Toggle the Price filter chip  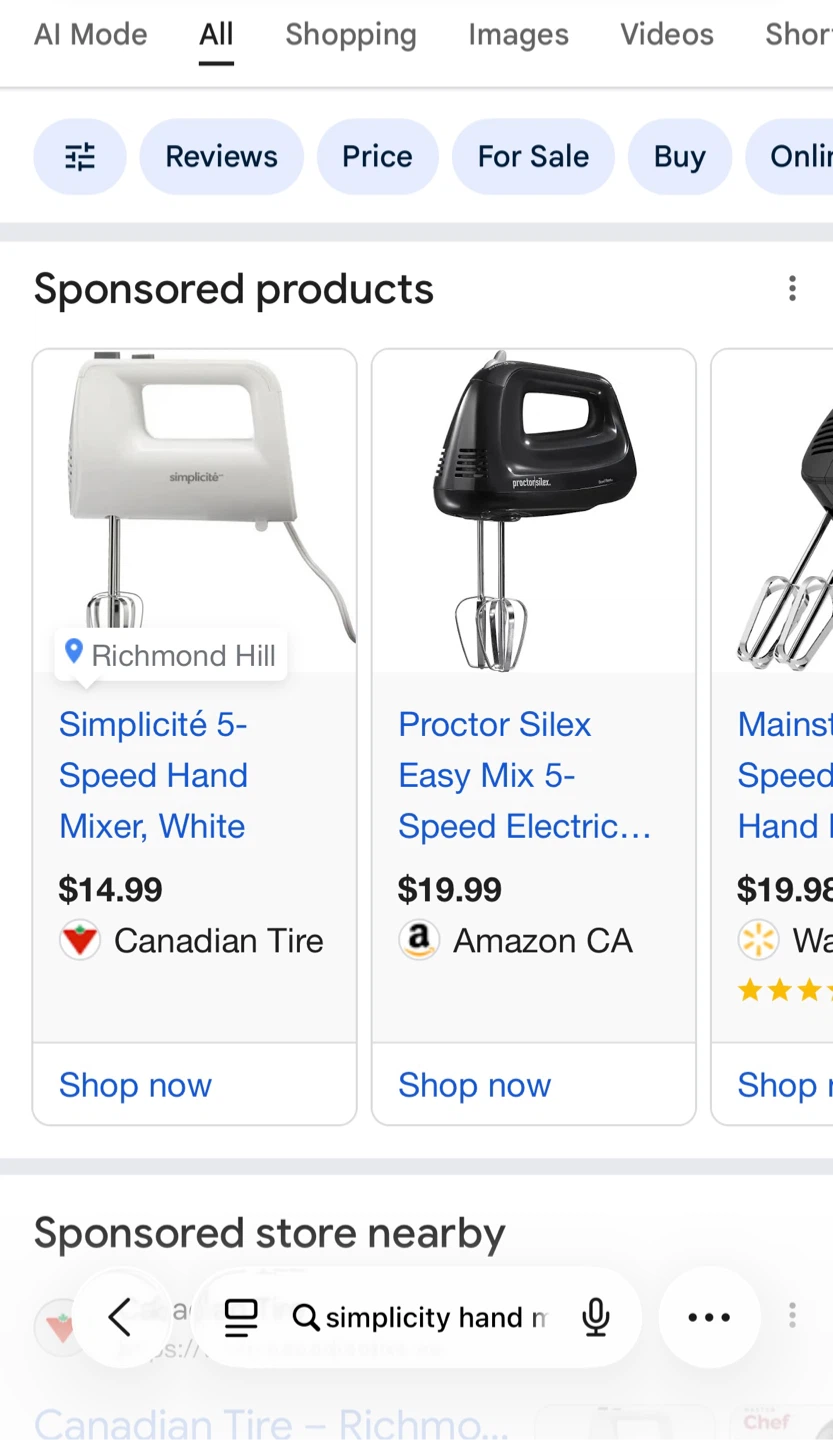(377, 157)
